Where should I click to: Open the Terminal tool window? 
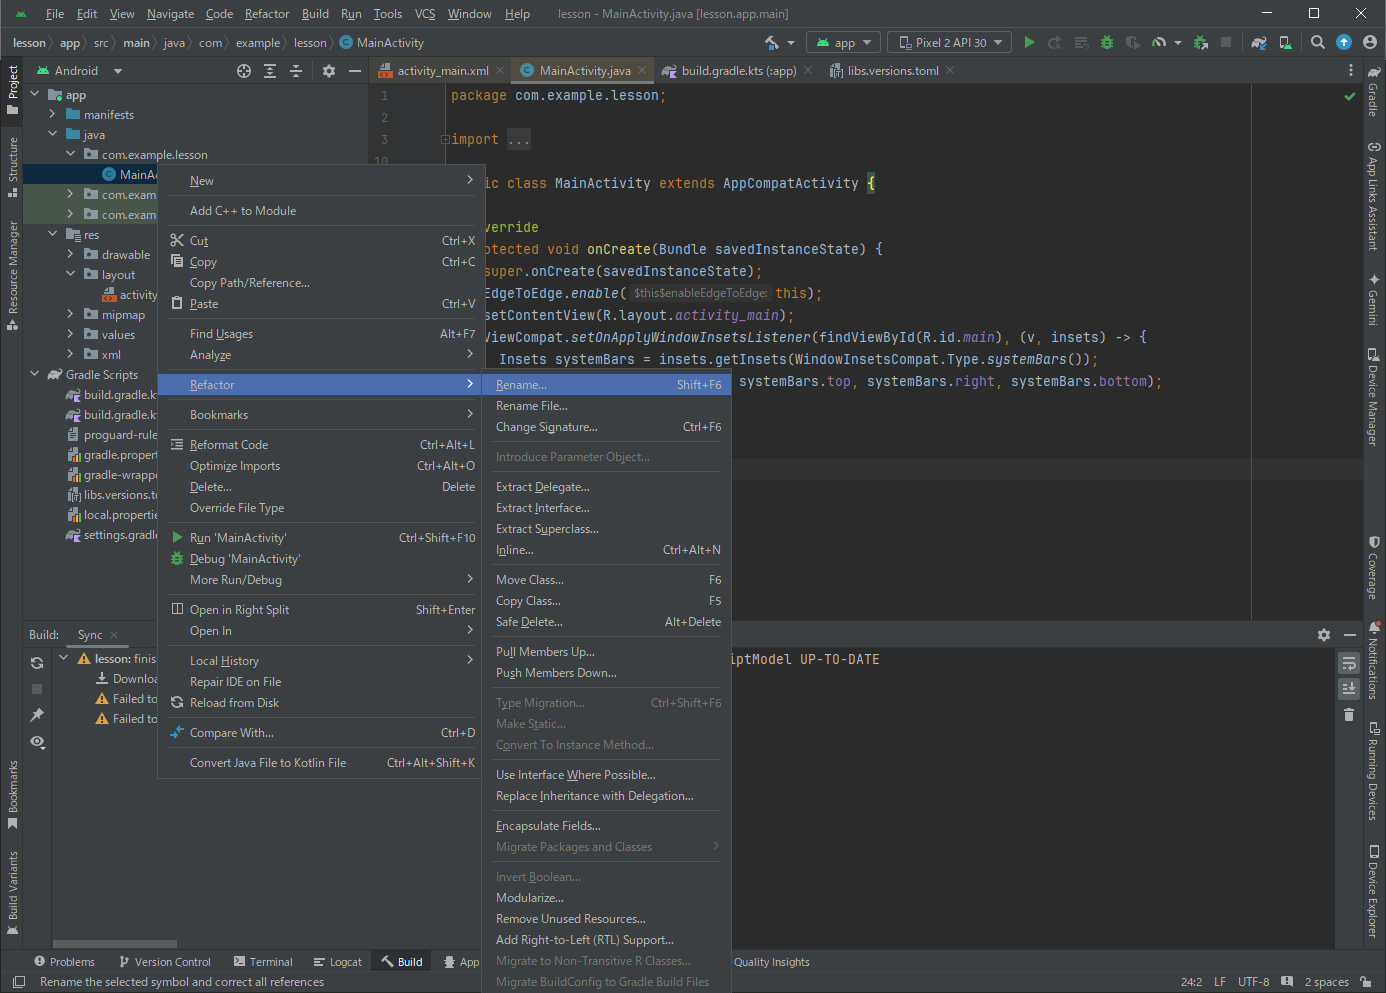(263, 962)
